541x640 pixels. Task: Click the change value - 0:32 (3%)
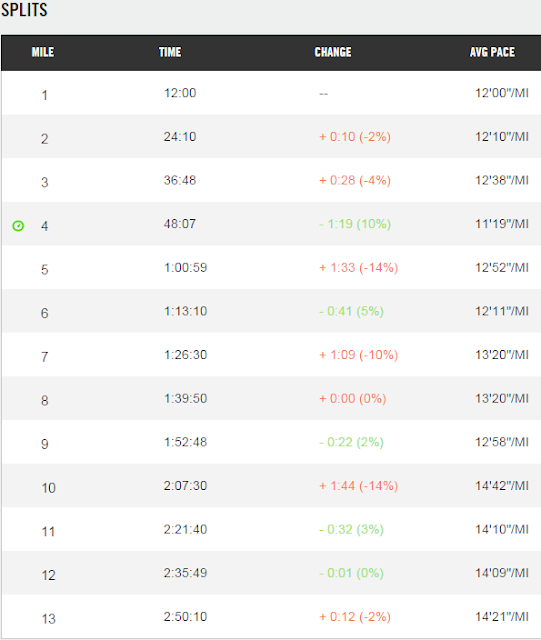coord(351,530)
